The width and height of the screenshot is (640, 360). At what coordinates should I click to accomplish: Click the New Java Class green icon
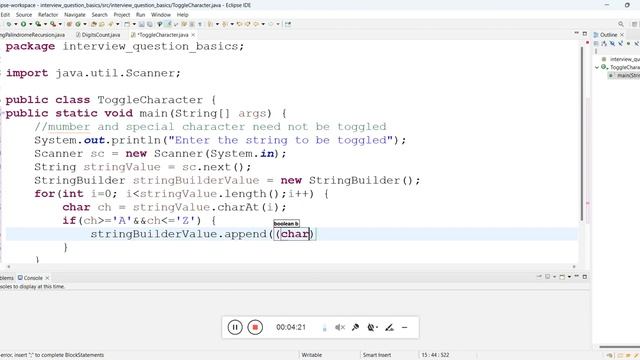[78, 24]
